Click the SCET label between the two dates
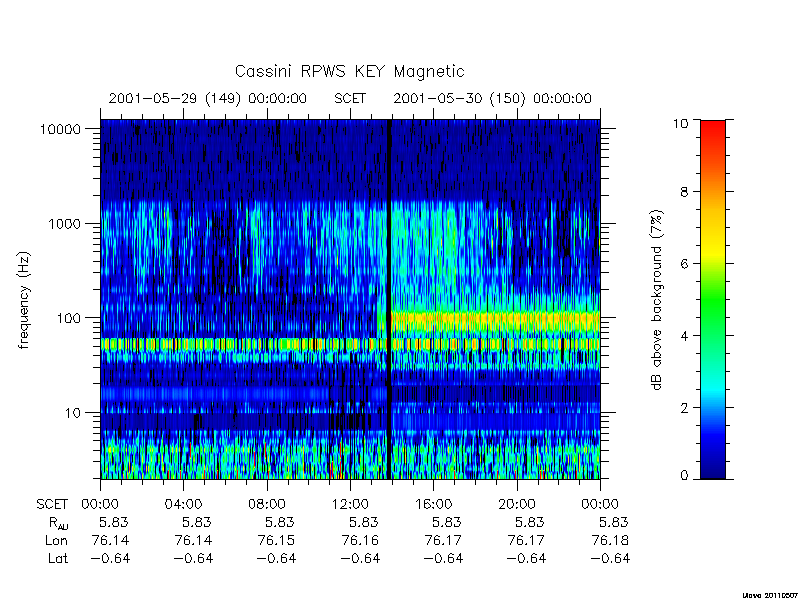Screen dimensions: 800x600 [x=350, y=98]
